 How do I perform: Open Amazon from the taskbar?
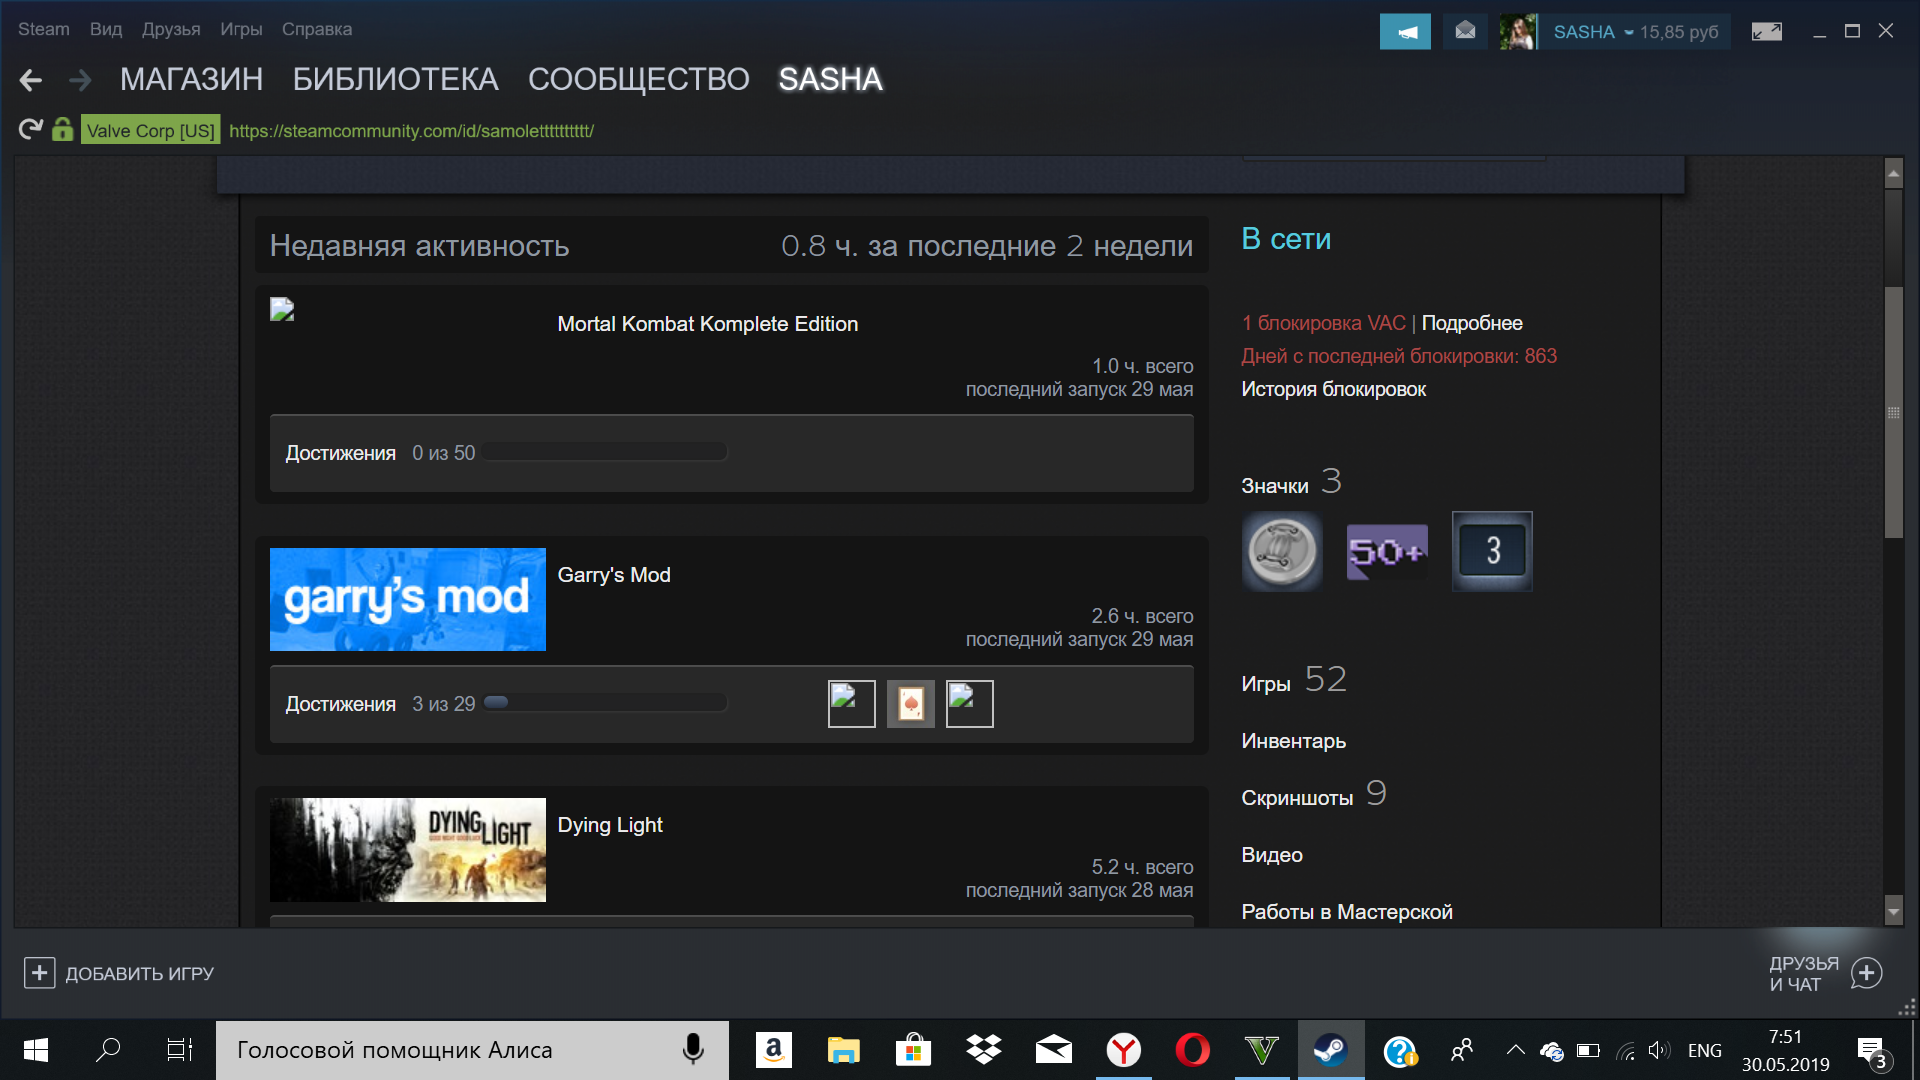coord(773,1050)
